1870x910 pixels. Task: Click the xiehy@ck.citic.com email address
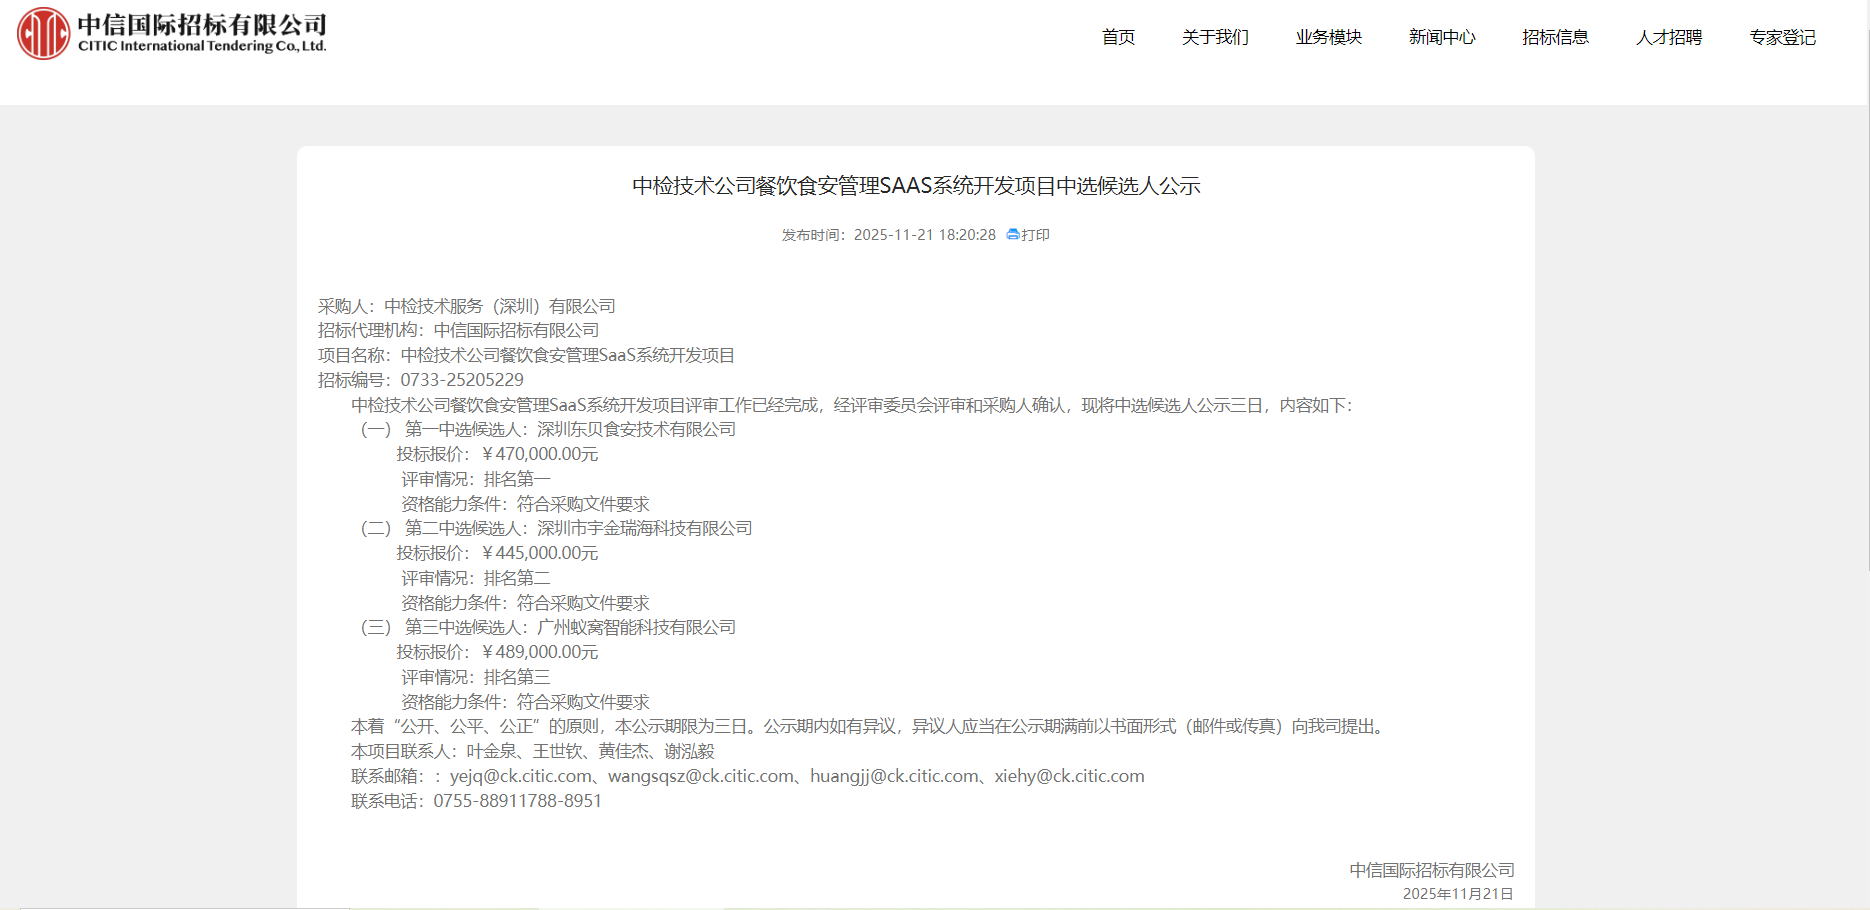(x=1069, y=776)
